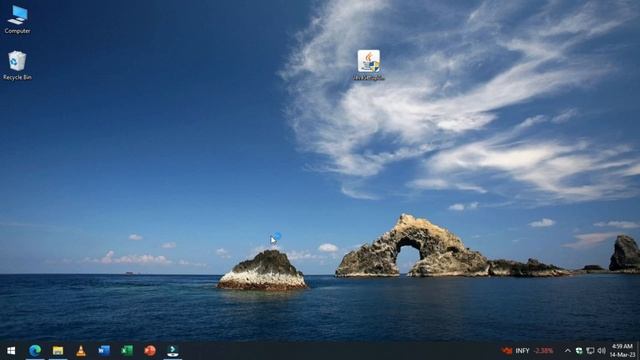Open the green security tray icon
Image resolution: width=640 pixels, height=360 pixels.
pyautogui.click(x=579, y=351)
